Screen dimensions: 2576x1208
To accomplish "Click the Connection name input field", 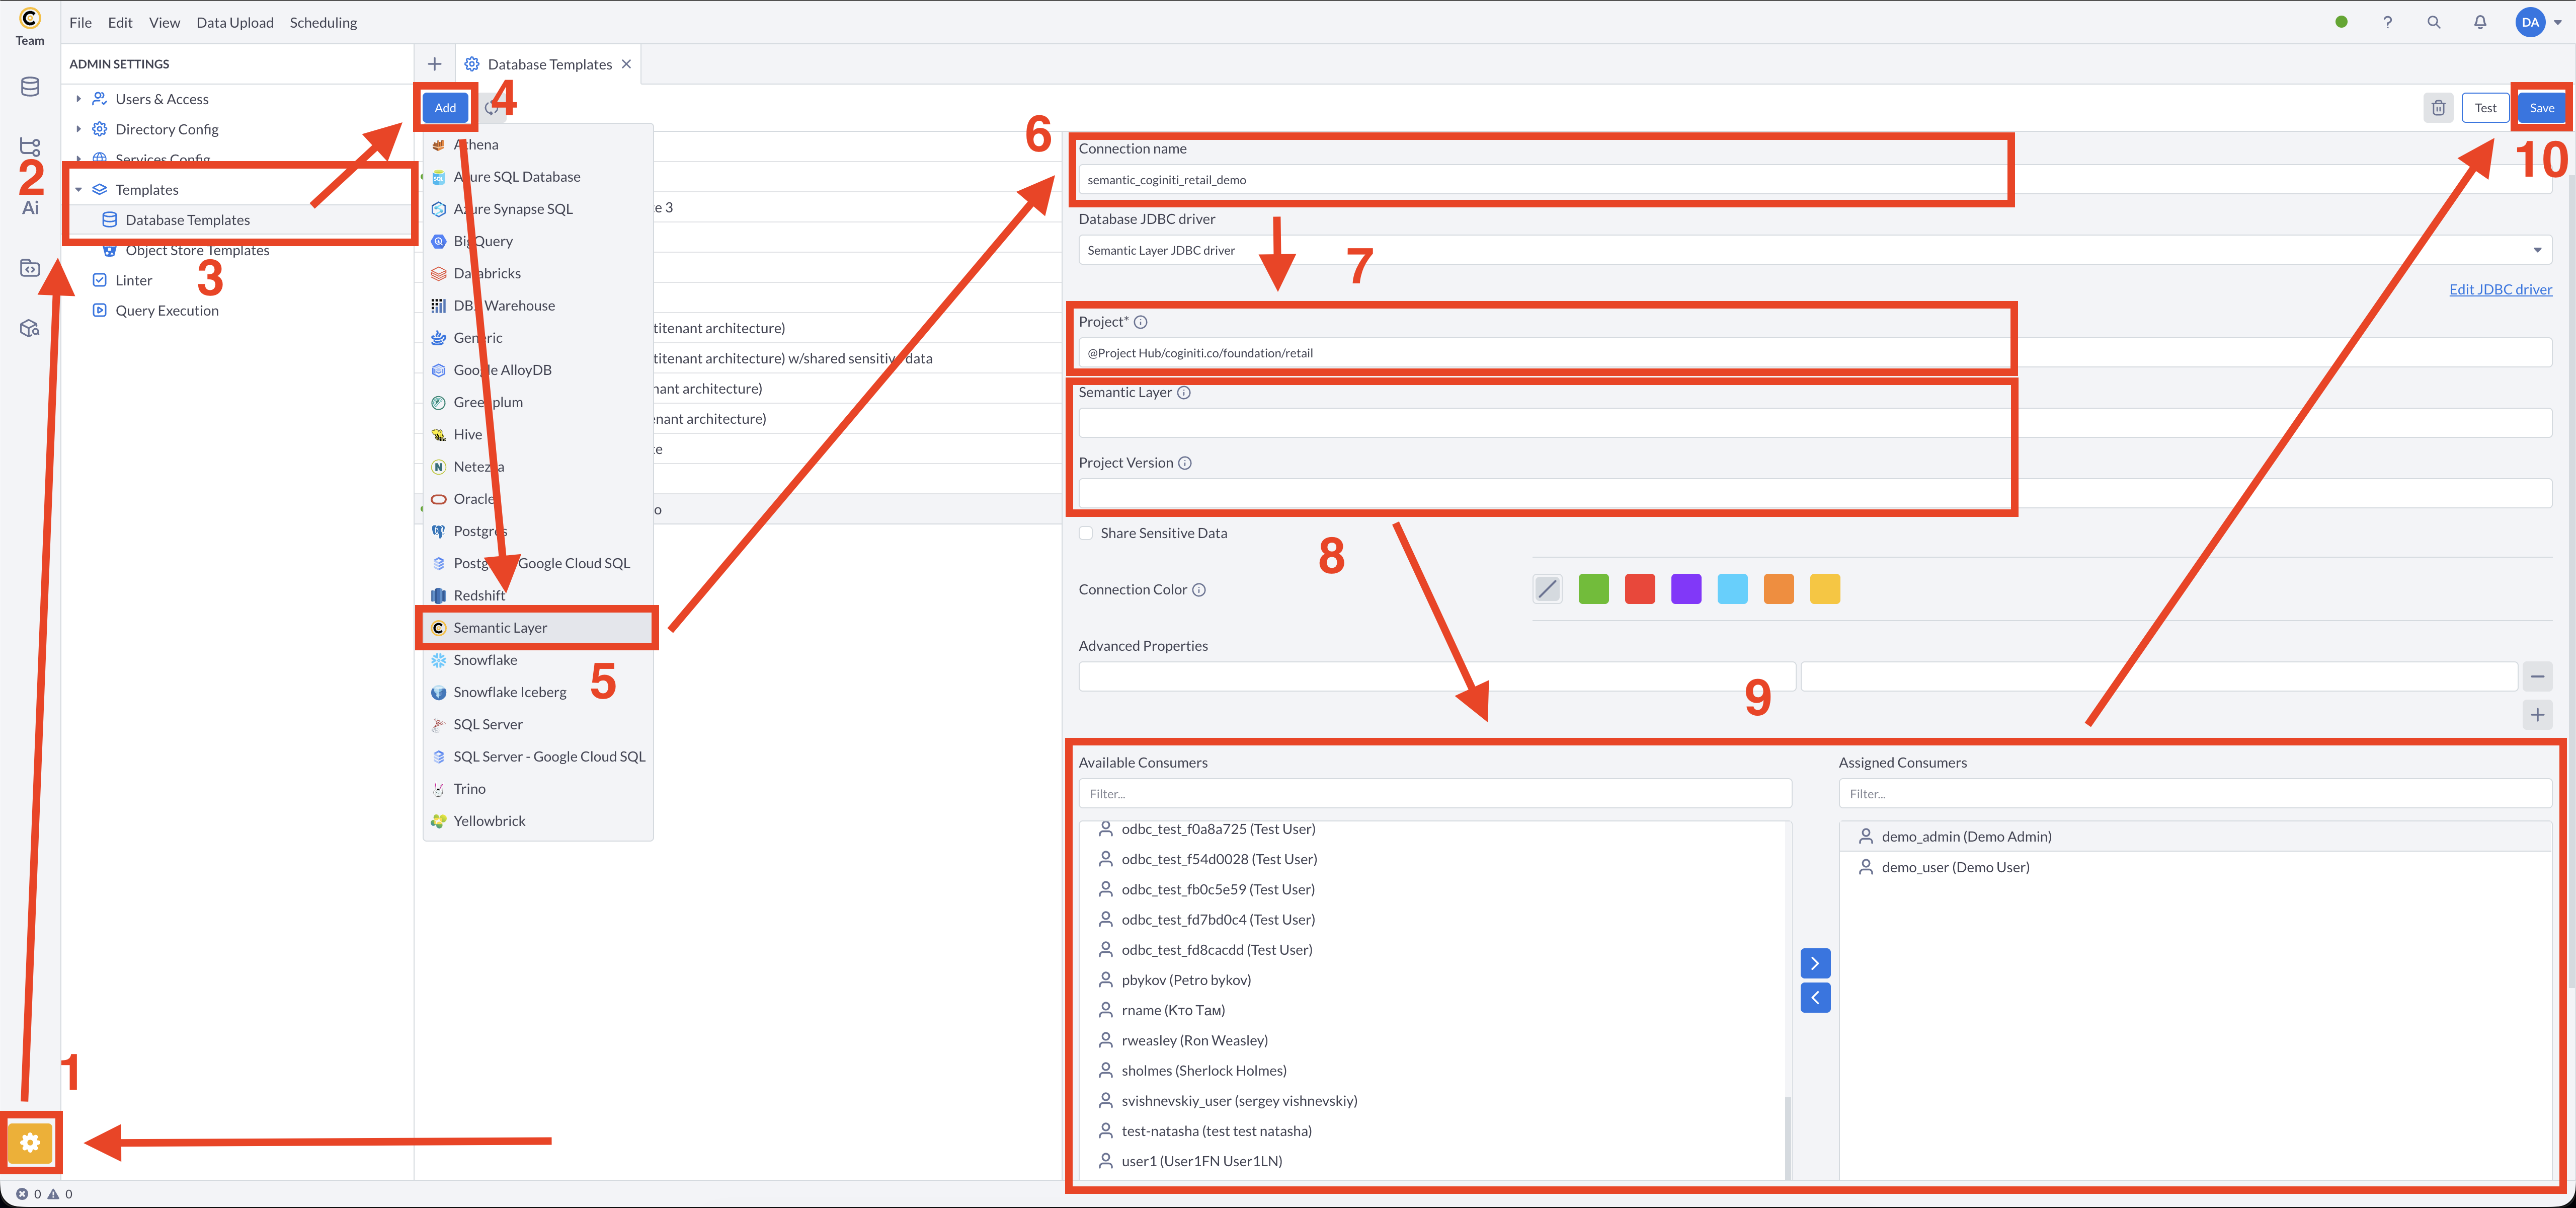I will click(1814, 180).
